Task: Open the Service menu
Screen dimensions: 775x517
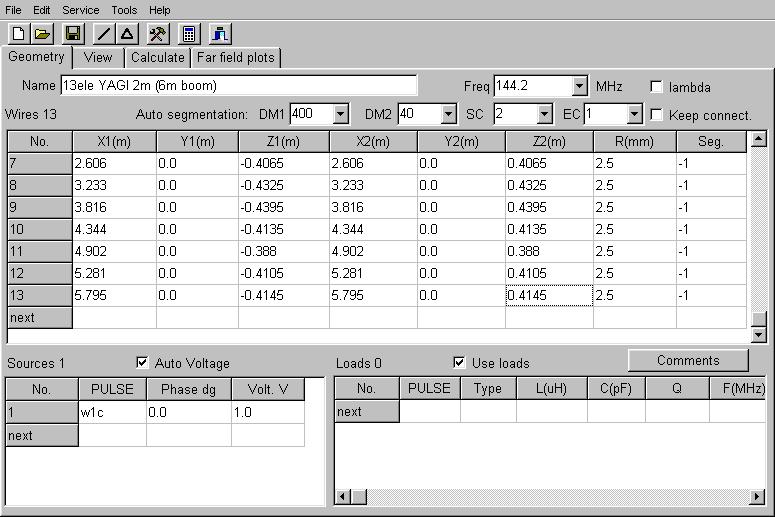Action: pyautogui.click(x=80, y=10)
